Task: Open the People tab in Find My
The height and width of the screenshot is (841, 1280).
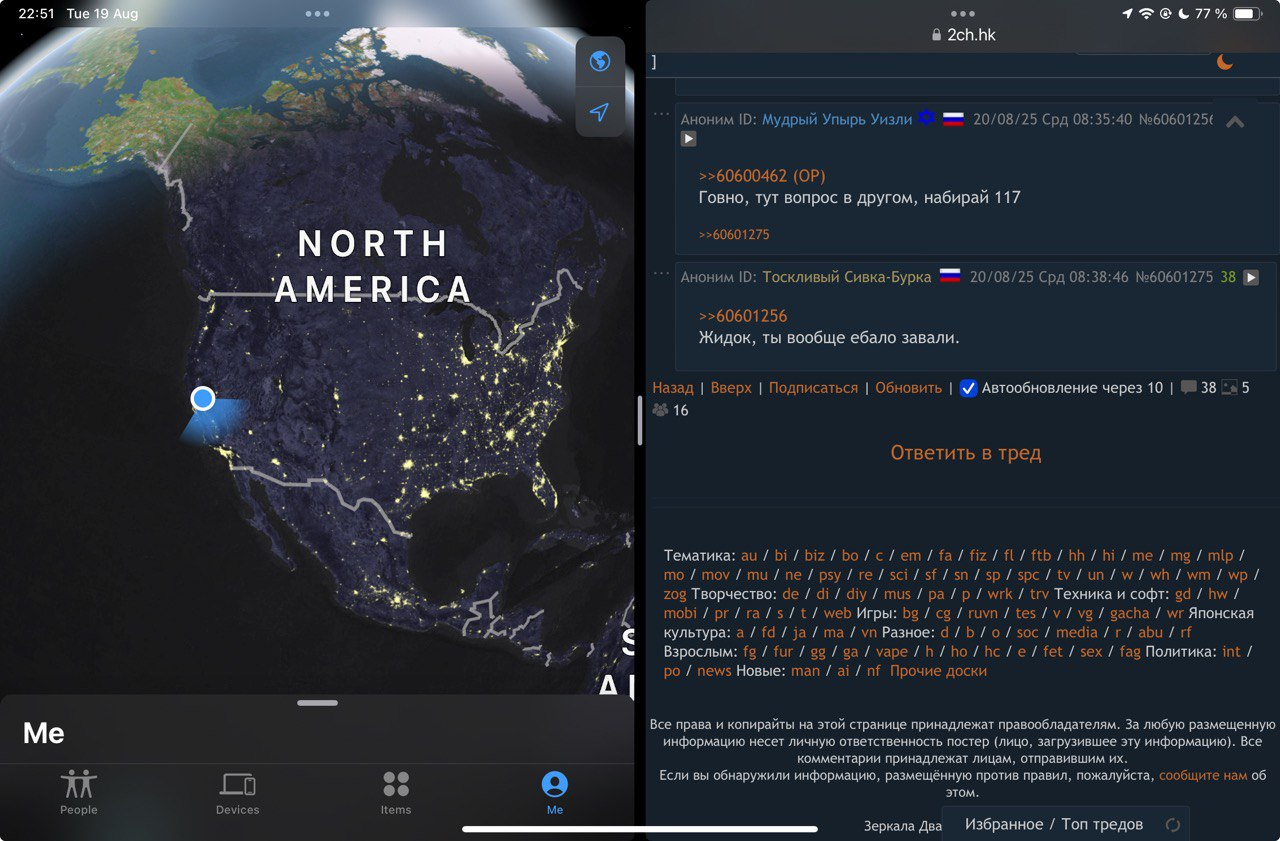Action: 78,792
